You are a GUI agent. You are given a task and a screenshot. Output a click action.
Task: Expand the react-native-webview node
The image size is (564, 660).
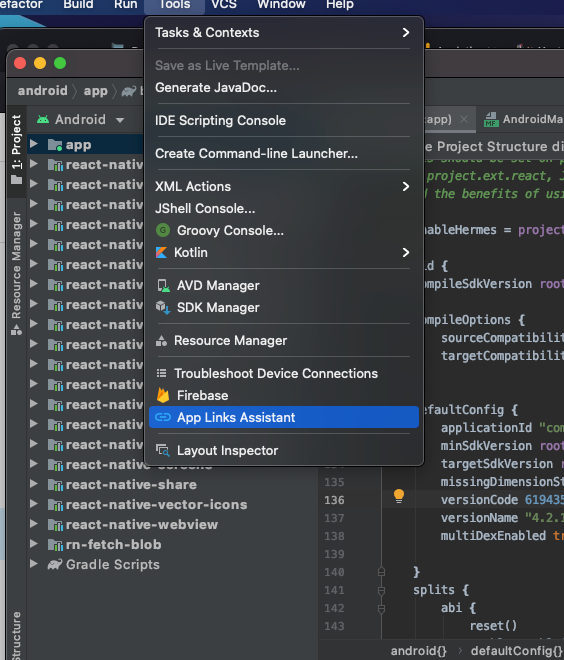[x=34, y=524]
